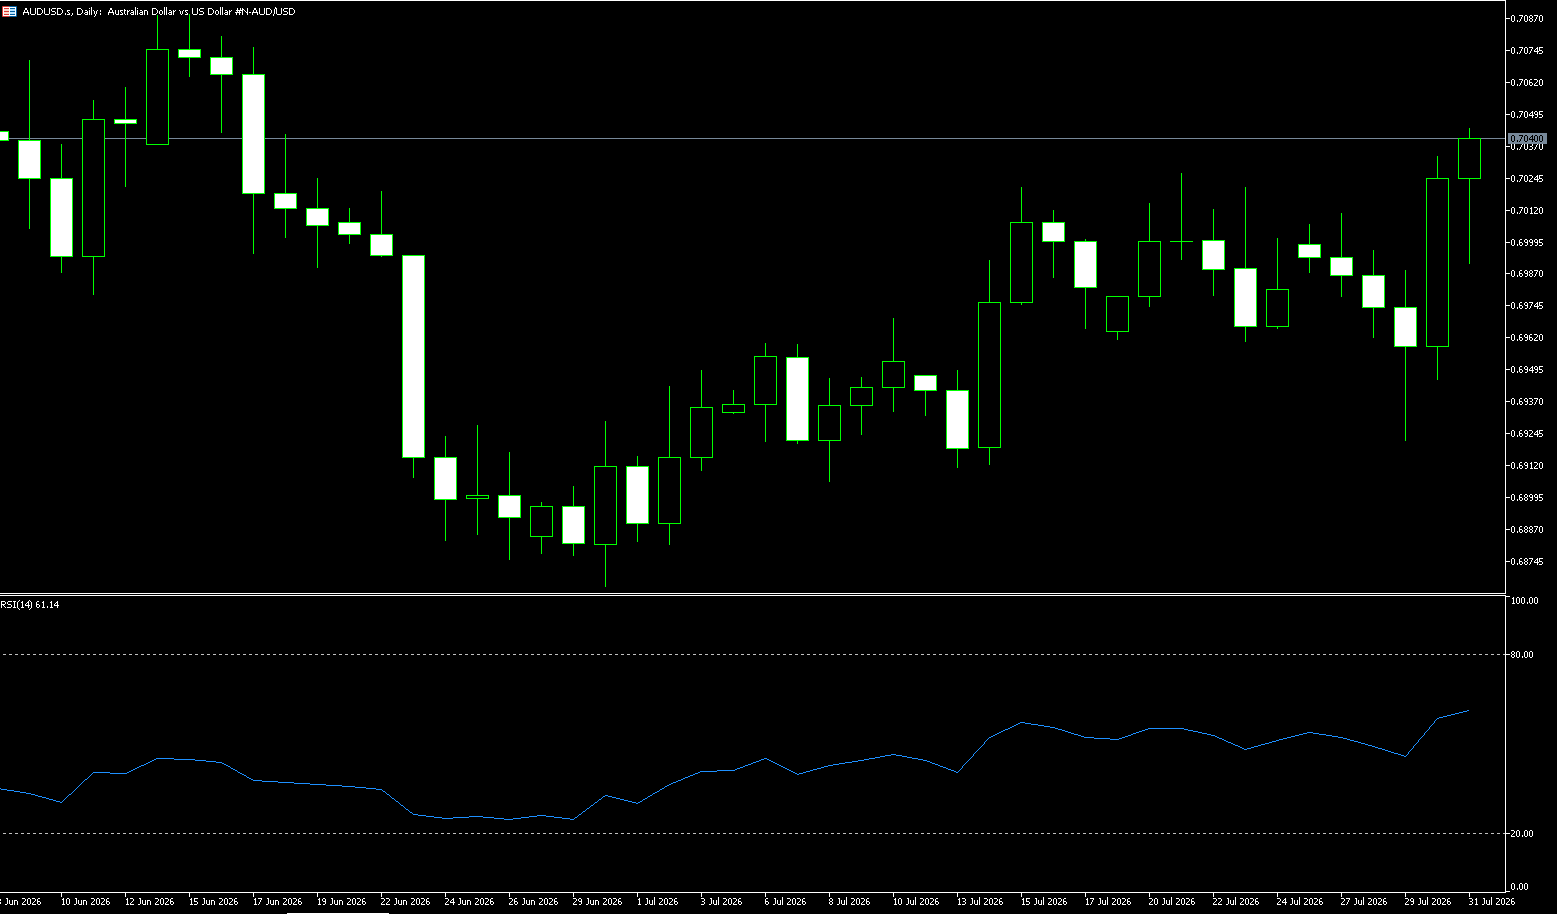Choose the 24 Jul 2026 time axis label

pos(1302,902)
